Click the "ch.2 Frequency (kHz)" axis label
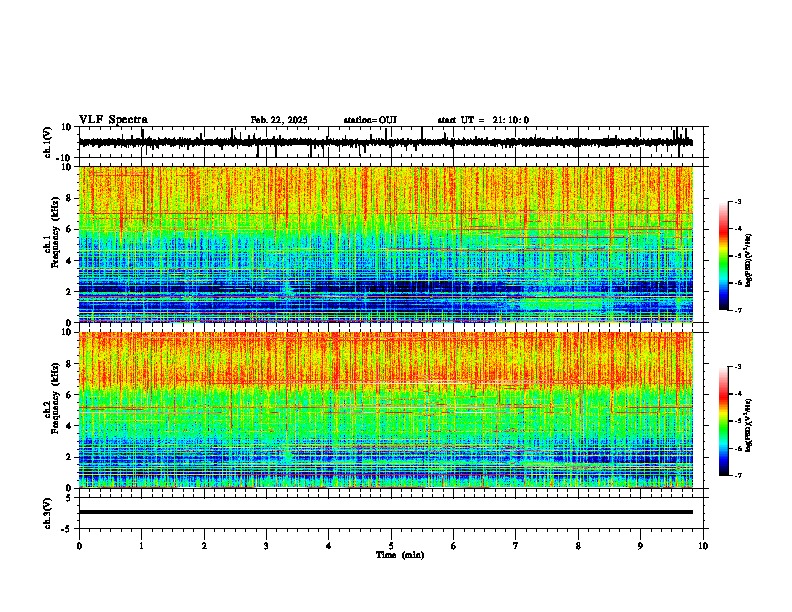This screenshot has width=792, height=612. click(51, 398)
